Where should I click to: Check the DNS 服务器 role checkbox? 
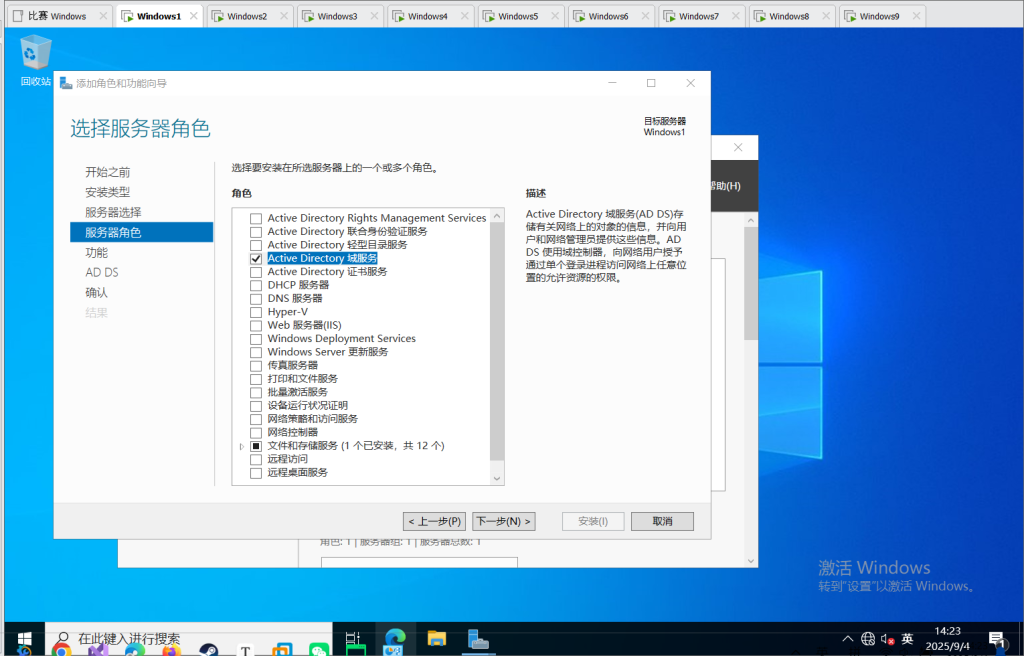point(256,298)
